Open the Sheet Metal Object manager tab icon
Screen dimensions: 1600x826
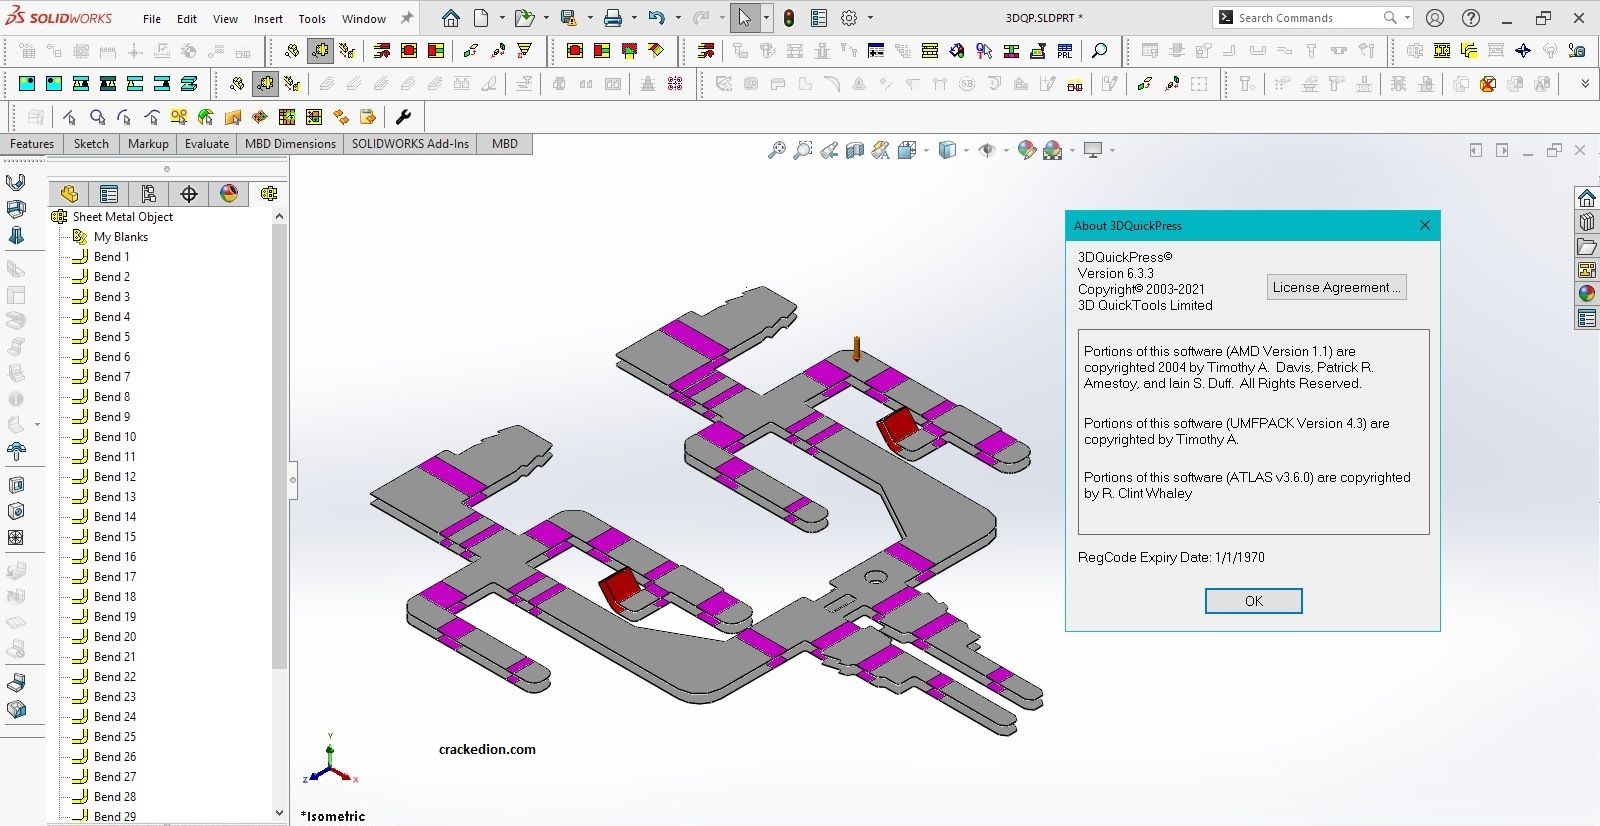point(269,193)
